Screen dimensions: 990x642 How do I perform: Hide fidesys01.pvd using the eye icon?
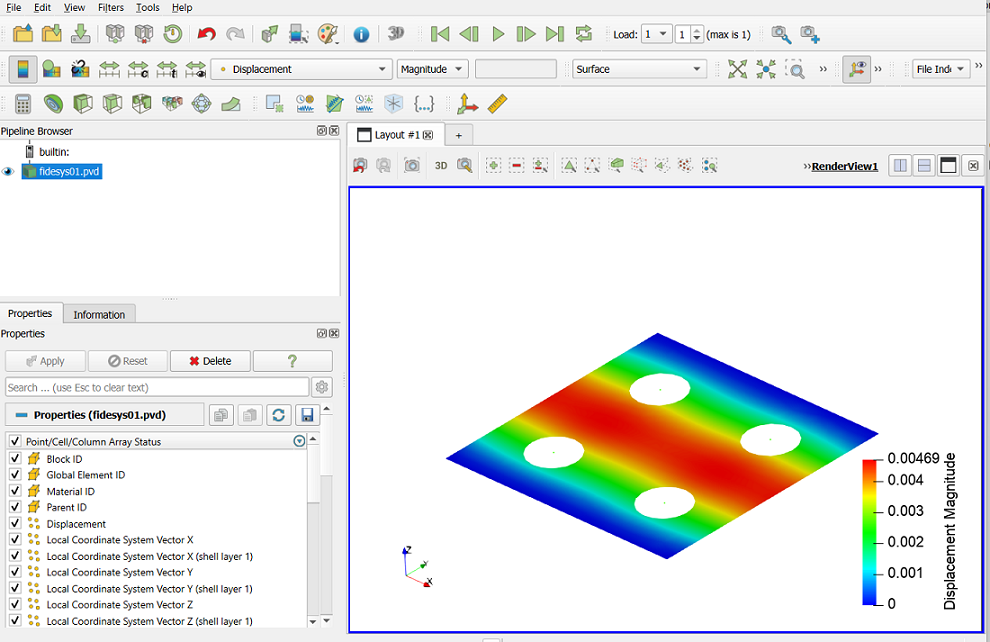click(8, 172)
